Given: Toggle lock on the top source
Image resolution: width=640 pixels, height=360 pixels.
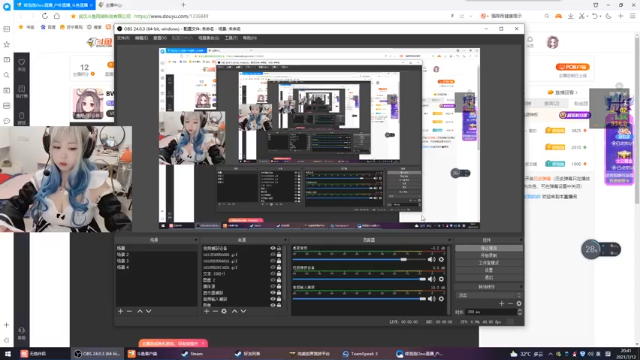Looking at the screenshot, I should 279,248.
